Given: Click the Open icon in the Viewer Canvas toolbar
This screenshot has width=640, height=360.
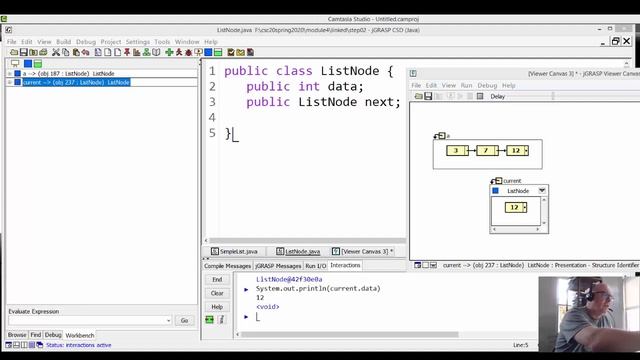Looking at the screenshot, I should tap(418, 96).
